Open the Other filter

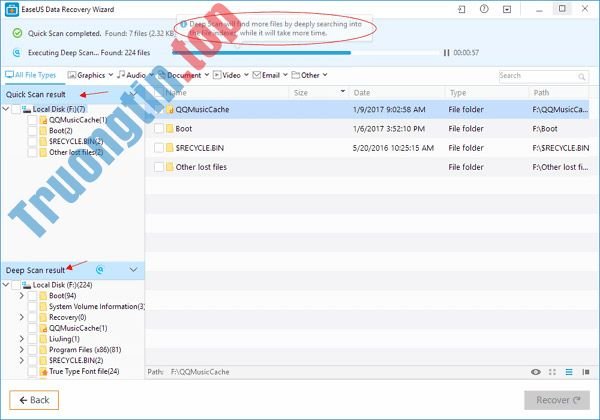309,75
